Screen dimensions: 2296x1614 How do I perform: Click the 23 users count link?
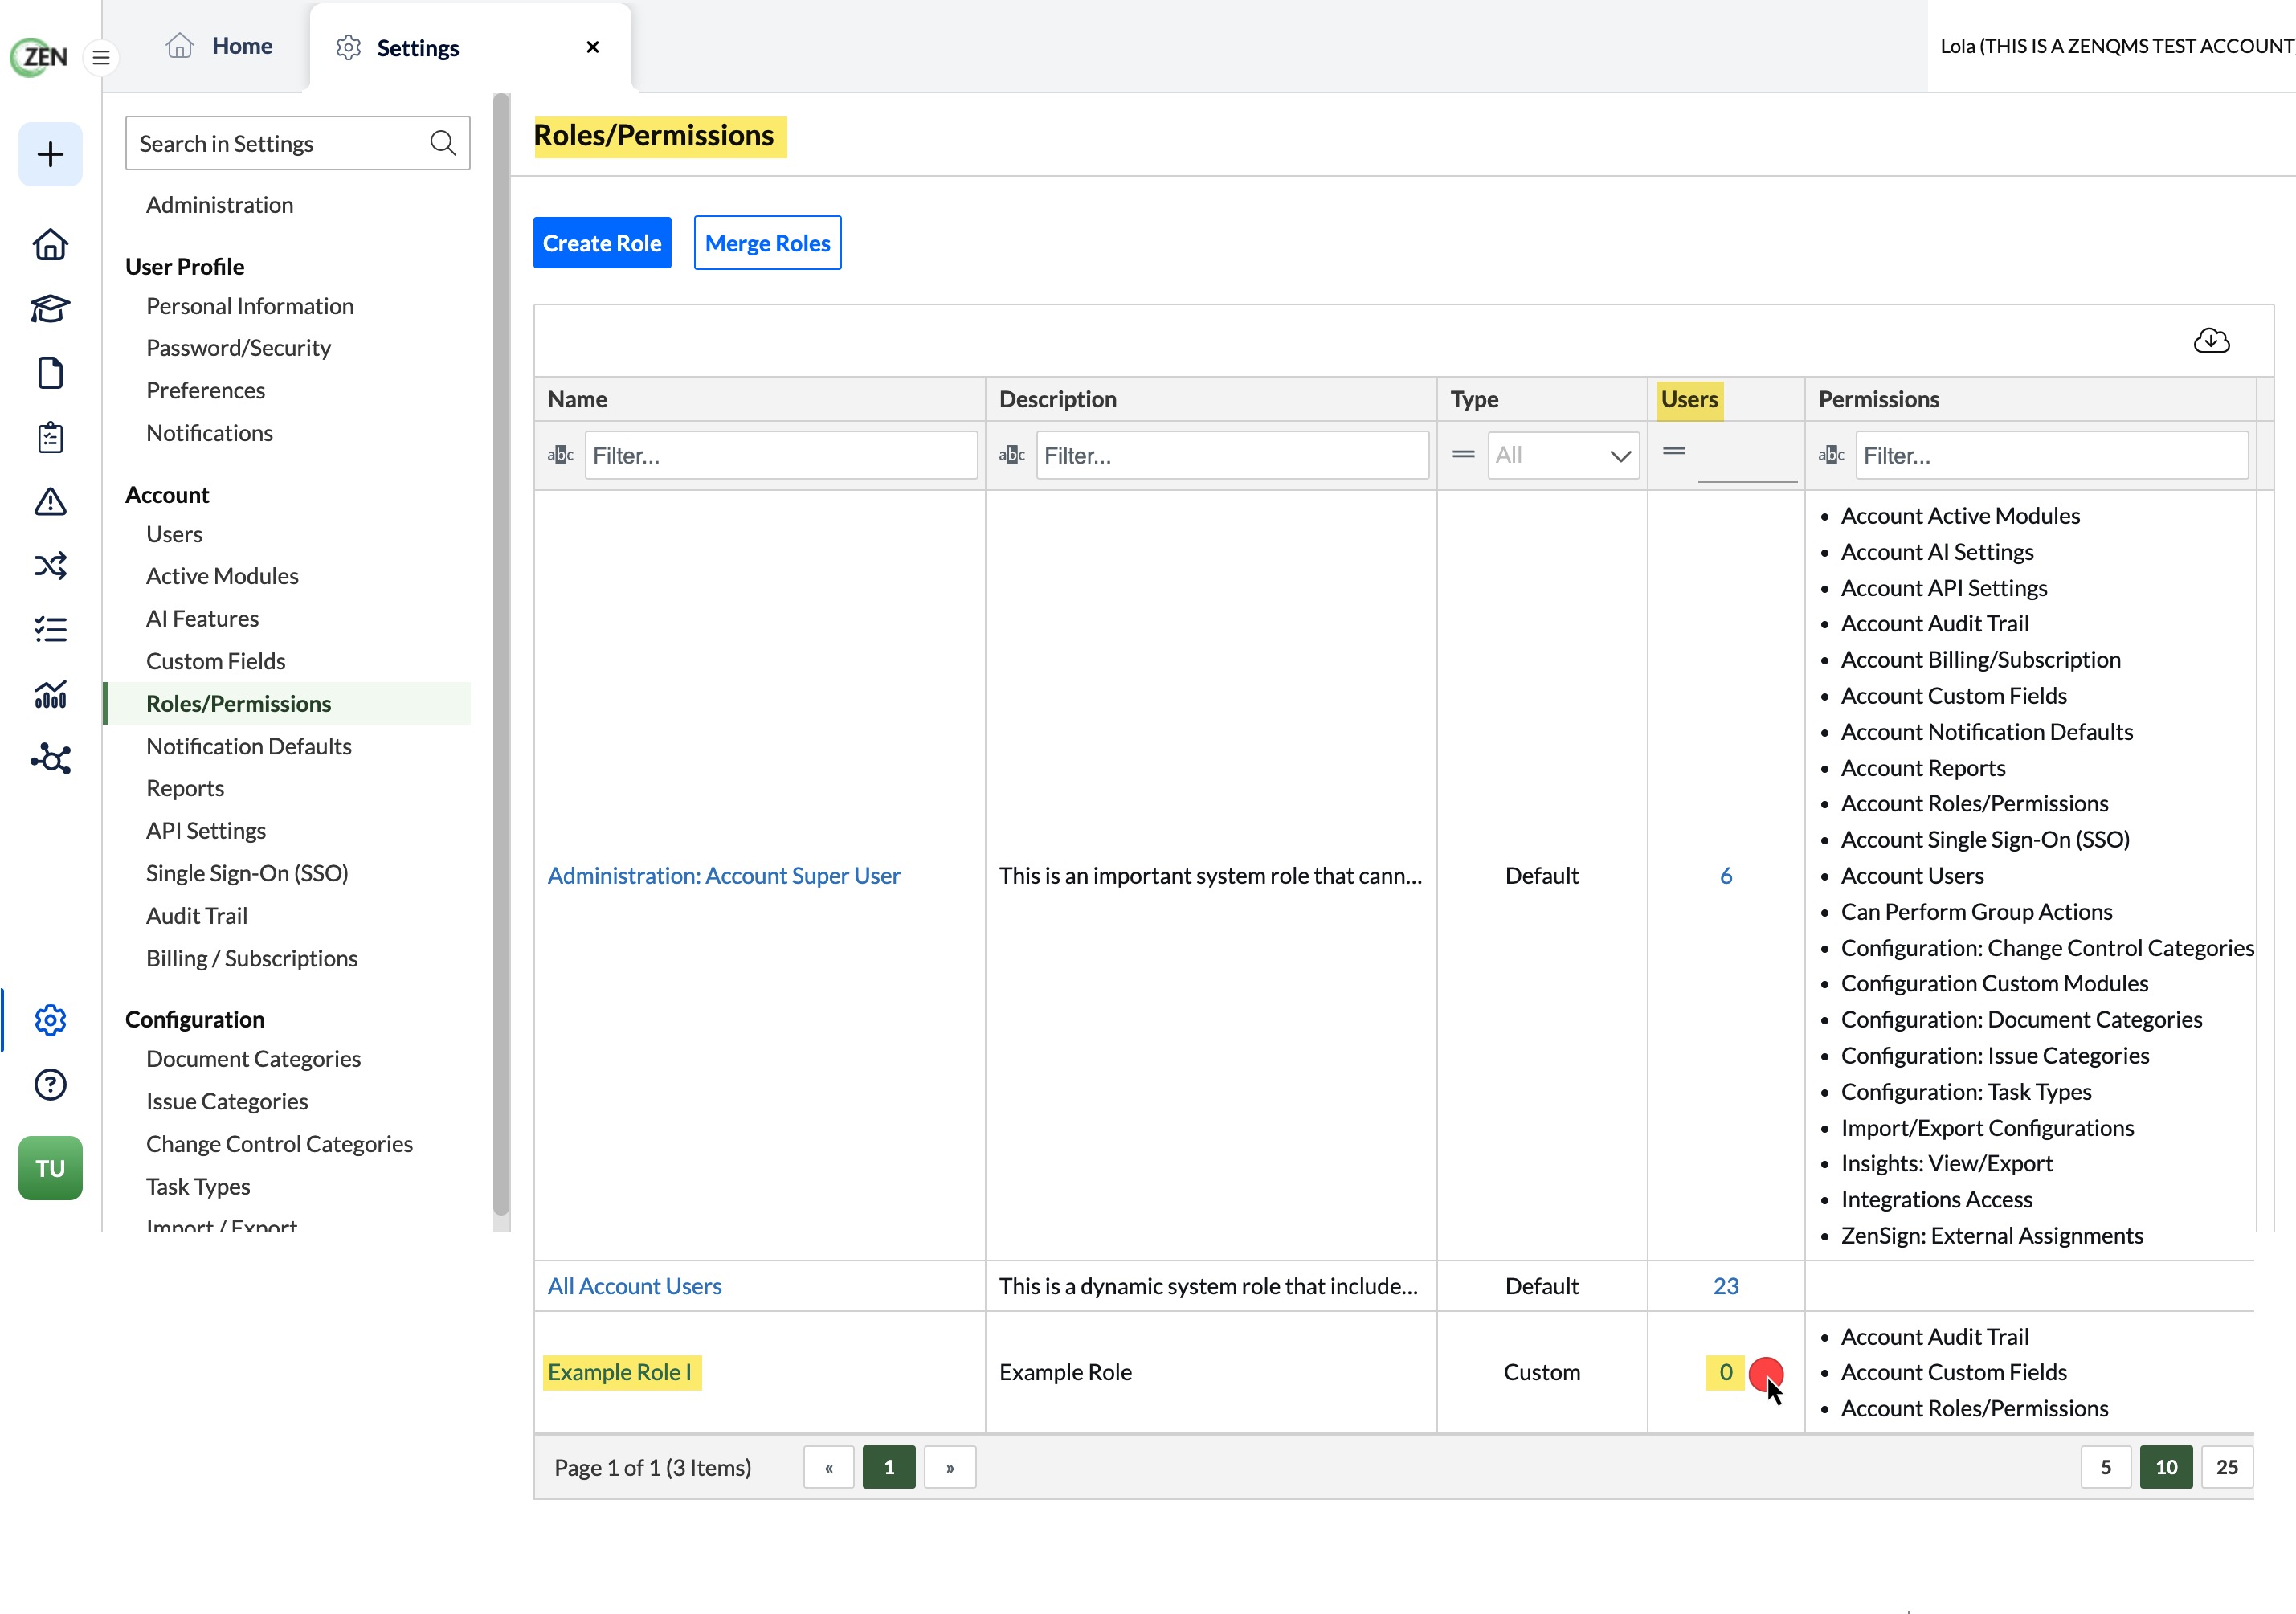(1725, 1286)
